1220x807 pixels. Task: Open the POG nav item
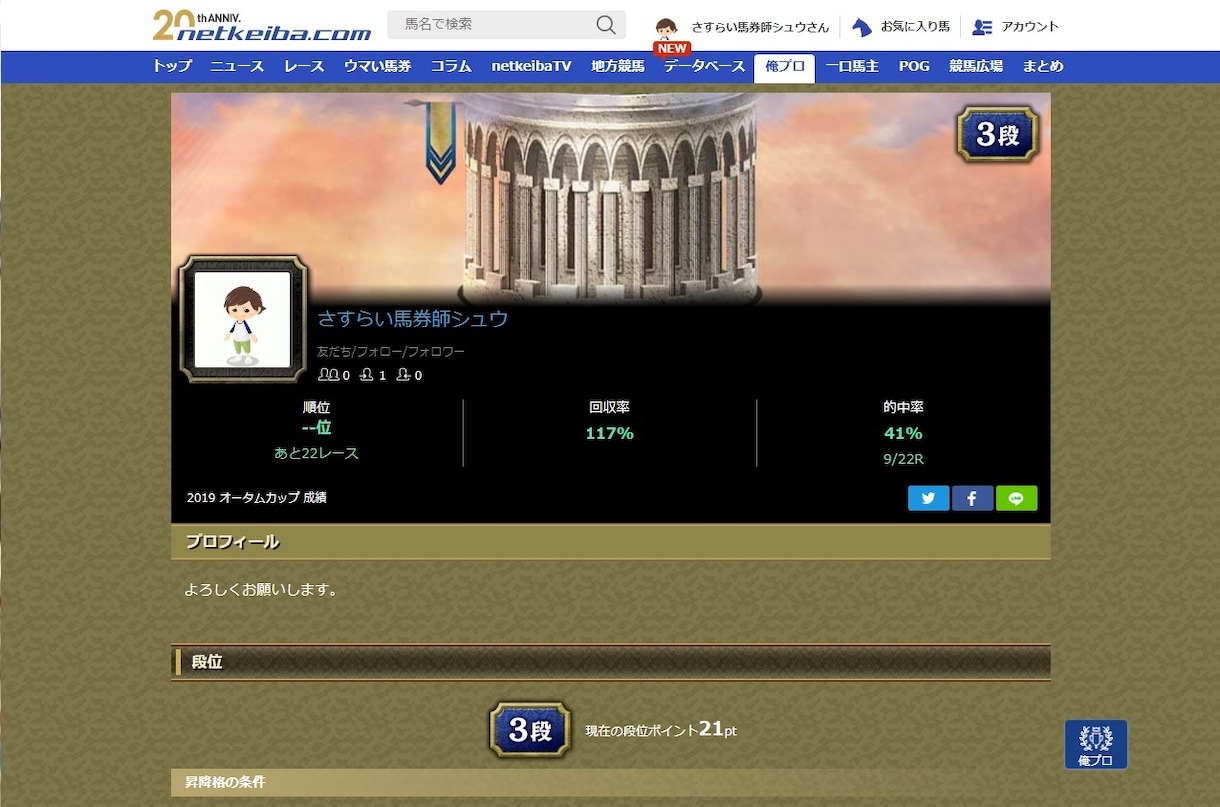click(914, 66)
